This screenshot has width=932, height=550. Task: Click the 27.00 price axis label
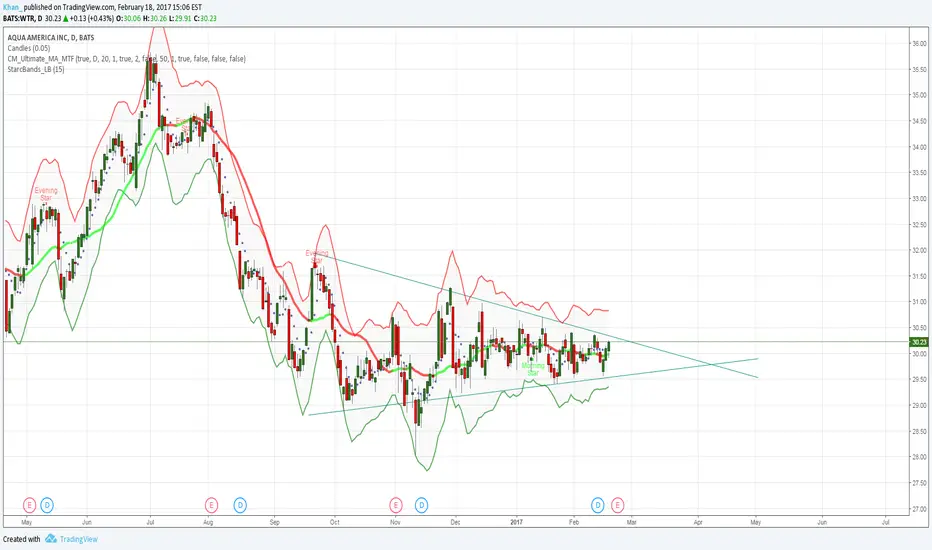(x=919, y=509)
